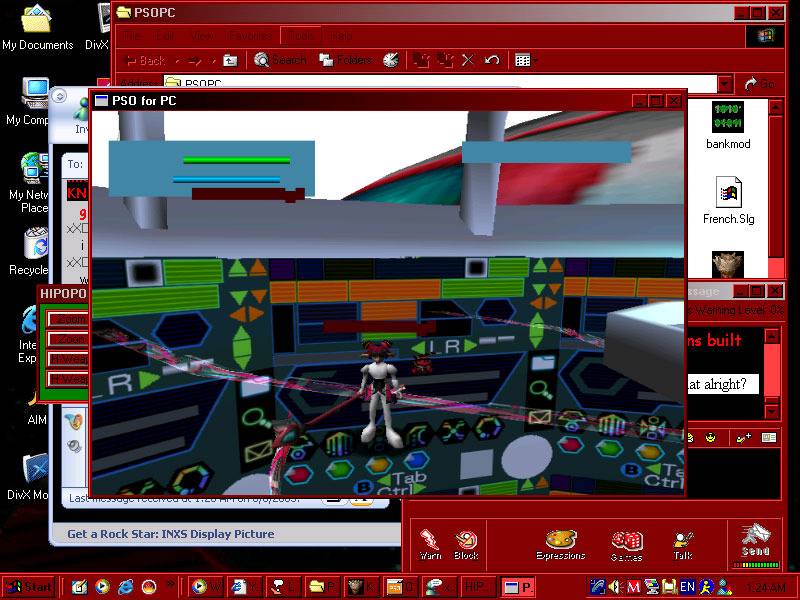
Task: Click the AIM conversation scrollbar down arrow
Action: tap(772, 411)
